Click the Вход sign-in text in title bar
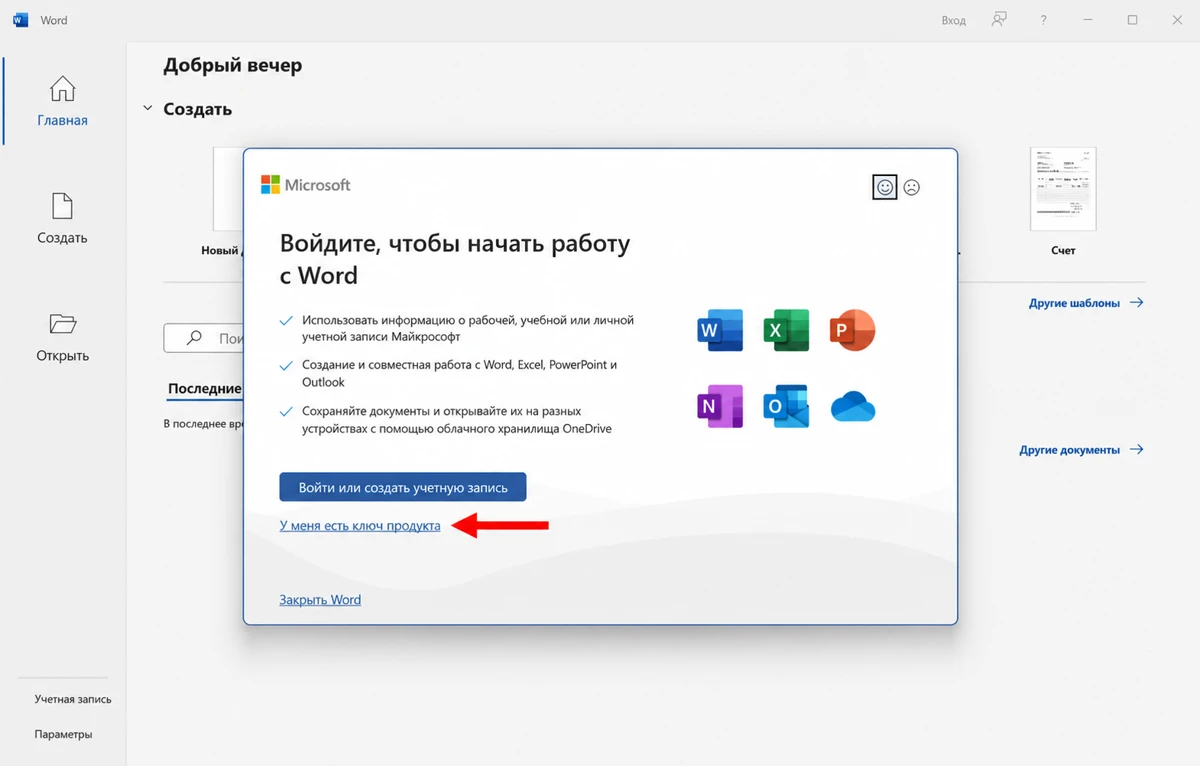Viewport: 1200px width, 766px height. (954, 20)
